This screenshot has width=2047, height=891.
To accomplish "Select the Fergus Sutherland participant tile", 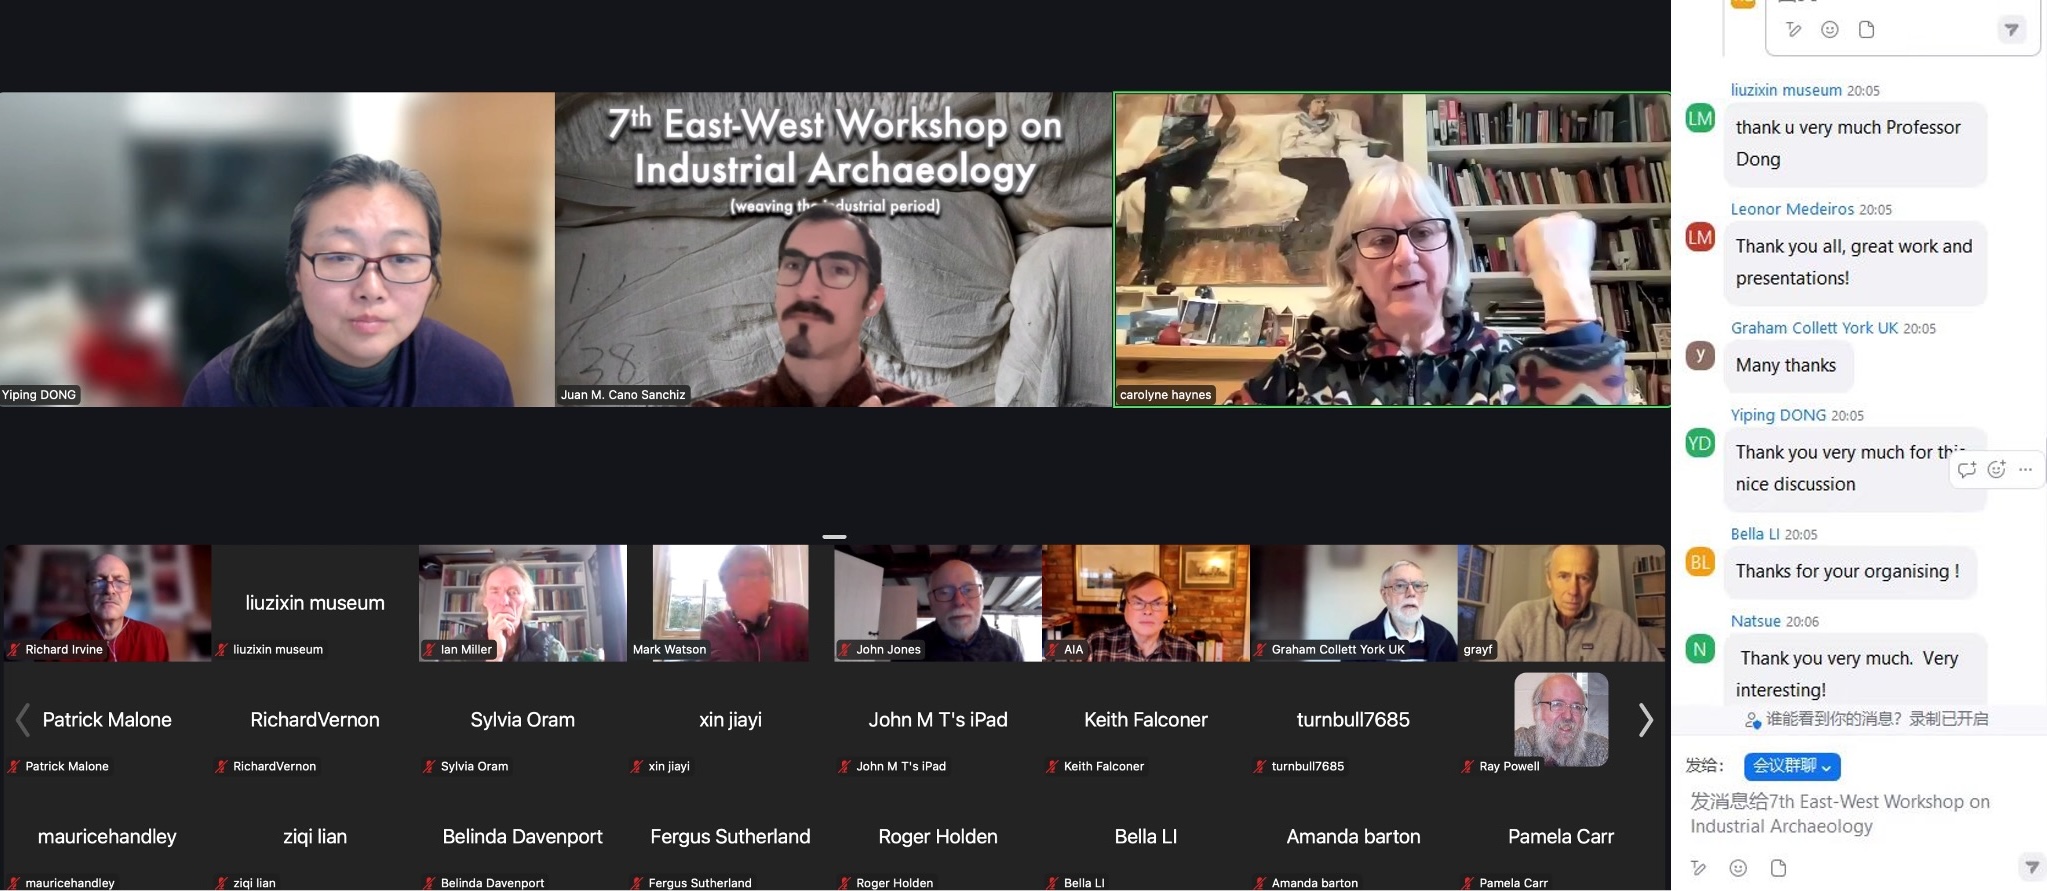I will coord(731,836).
